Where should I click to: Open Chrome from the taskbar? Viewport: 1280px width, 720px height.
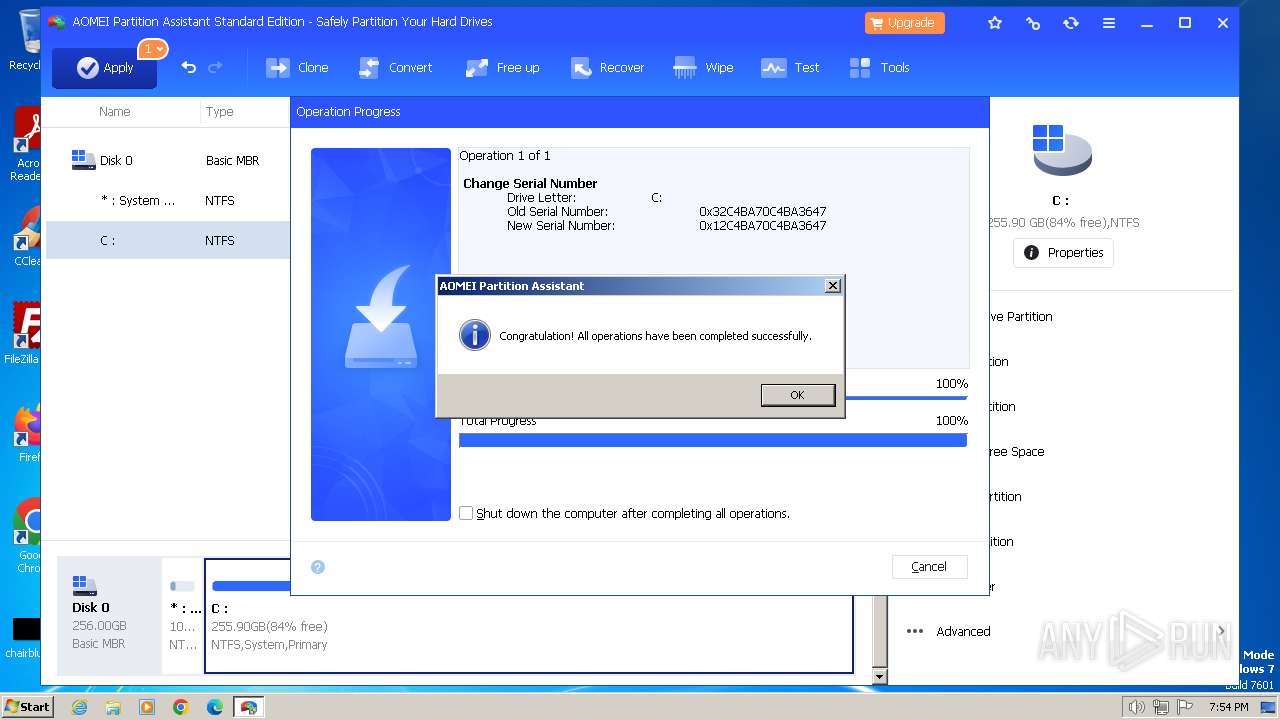tap(181, 707)
